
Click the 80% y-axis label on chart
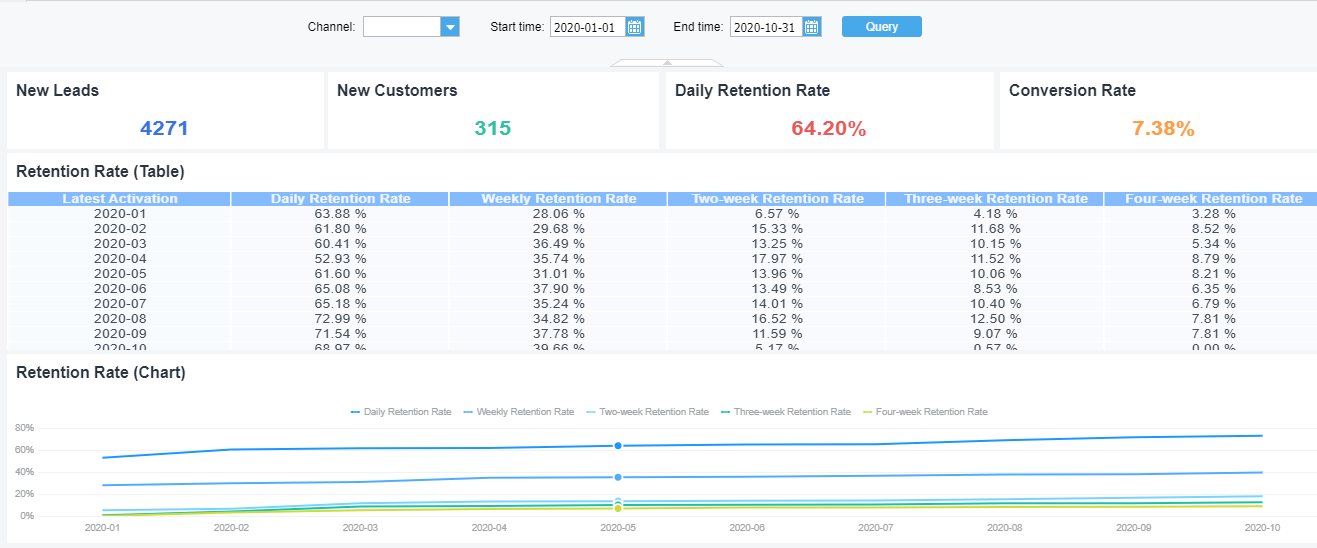pyautogui.click(x=24, y=428)
